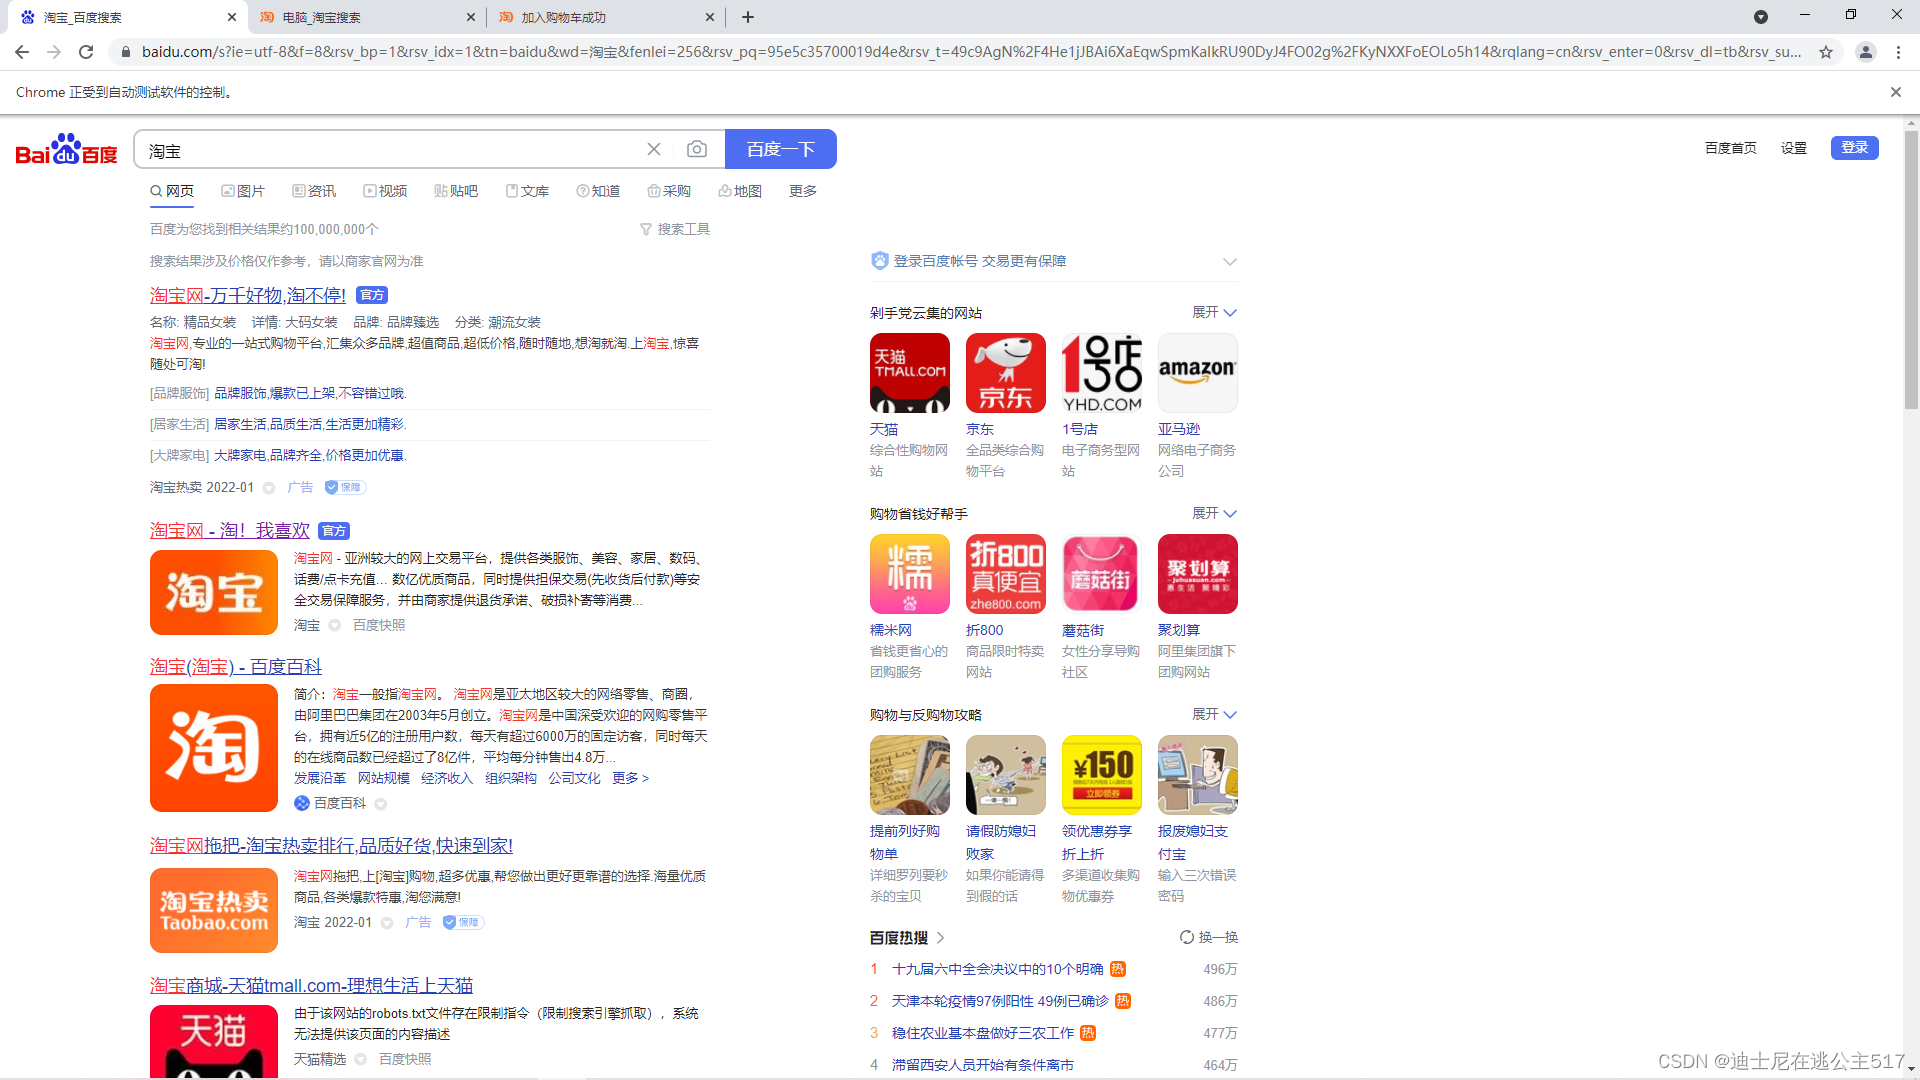Switch to the 文库 search tab
Screen dimensions: 1920x1080
click(527, 191)
